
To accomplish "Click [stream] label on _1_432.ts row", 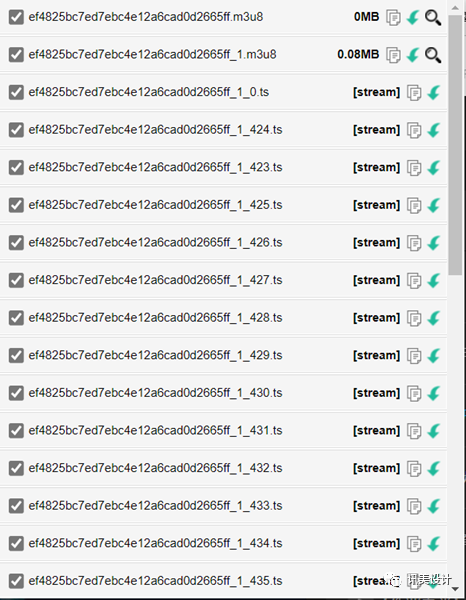I will coord(376,468).
